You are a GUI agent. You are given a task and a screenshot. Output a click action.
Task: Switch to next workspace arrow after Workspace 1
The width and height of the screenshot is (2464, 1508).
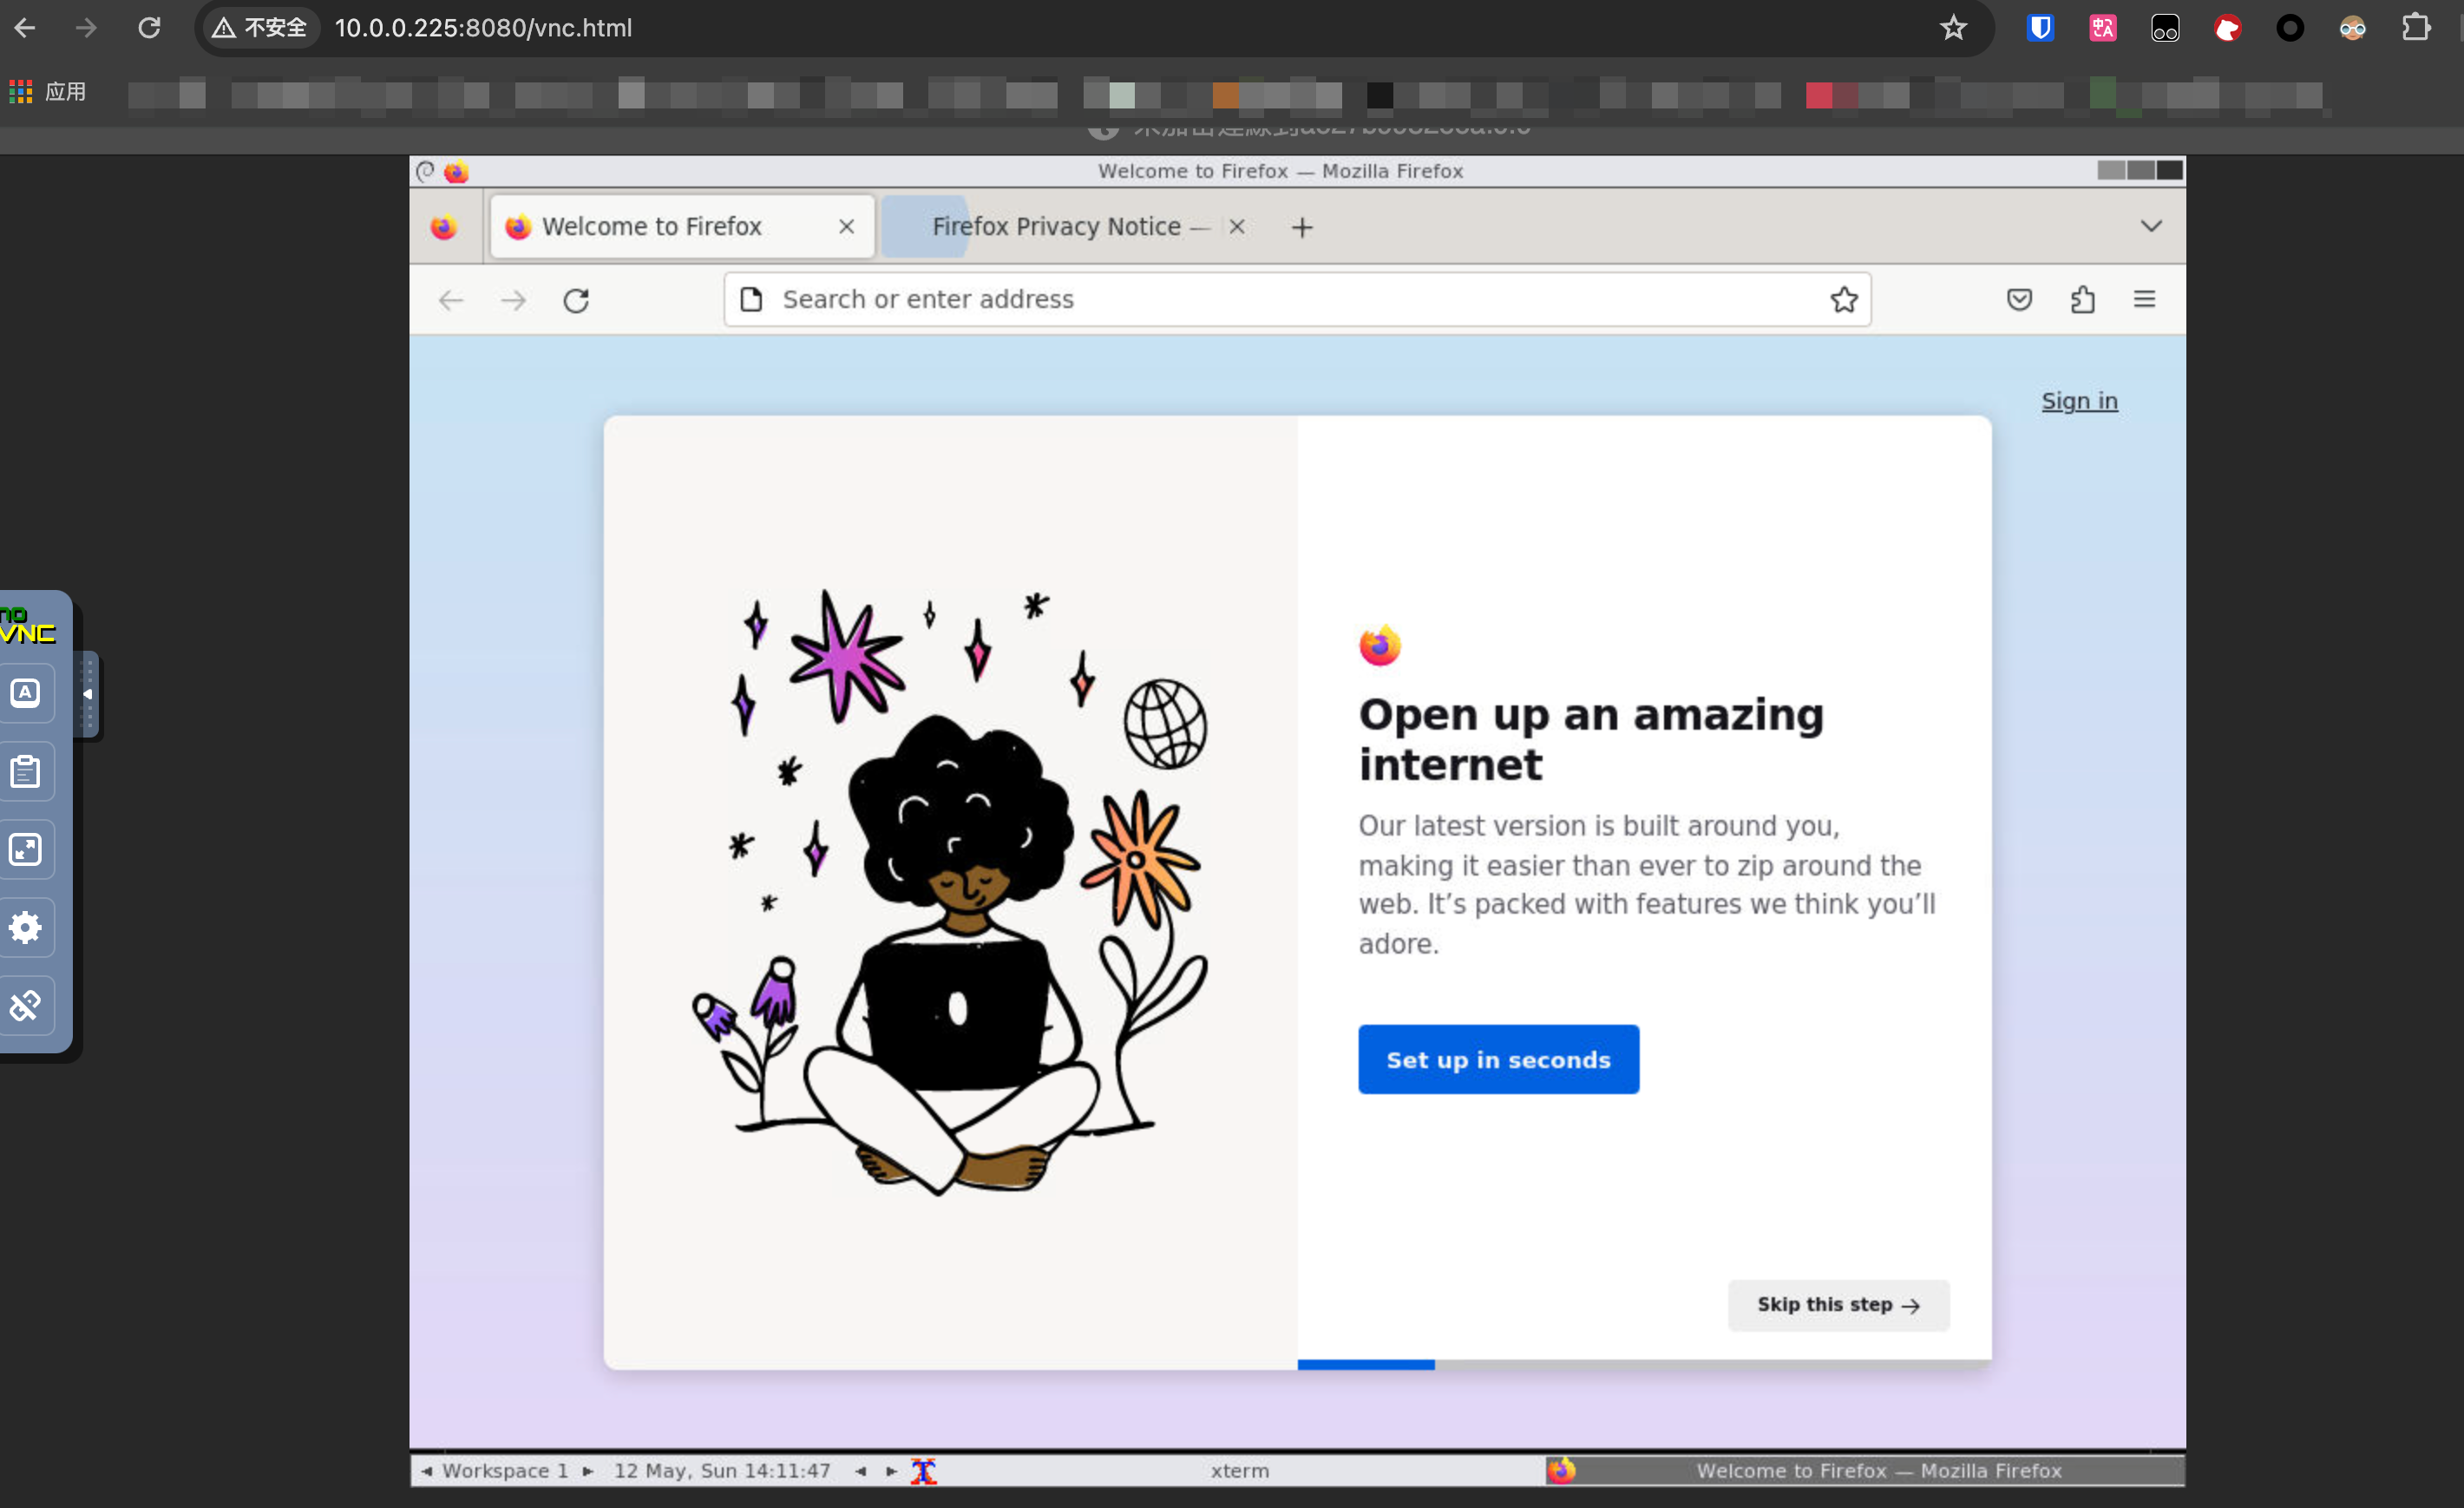pos(588,1471)
